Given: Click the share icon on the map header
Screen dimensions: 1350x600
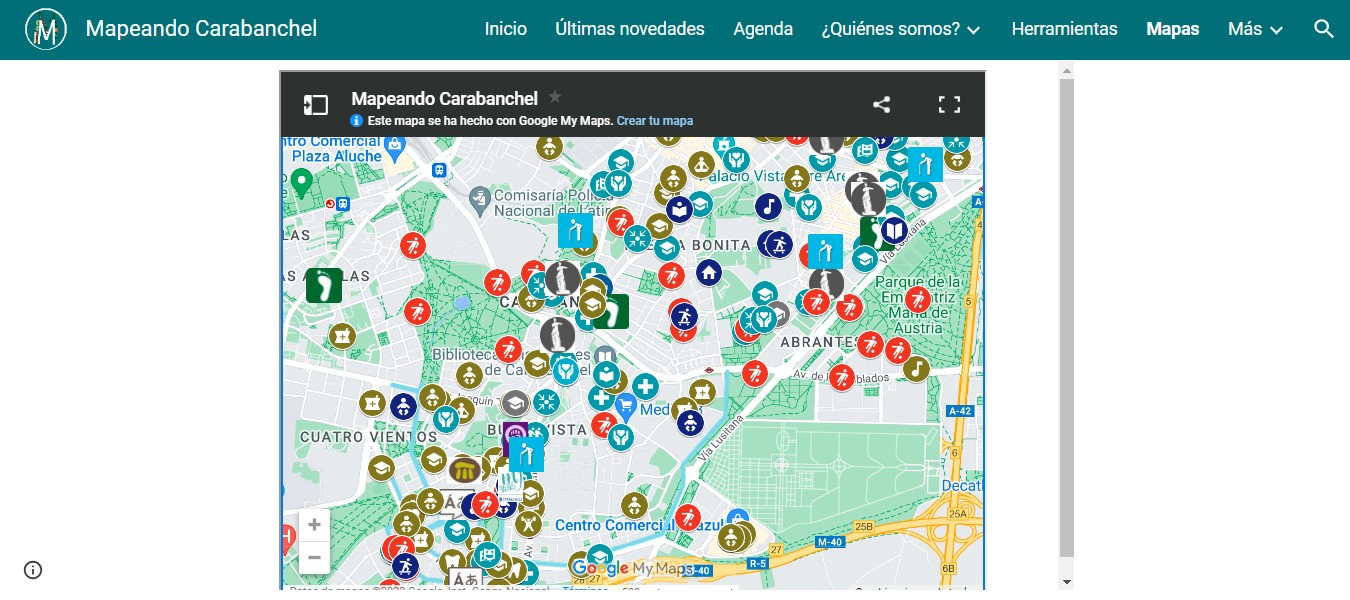Looking at the screenshot, I should point(881,103).
